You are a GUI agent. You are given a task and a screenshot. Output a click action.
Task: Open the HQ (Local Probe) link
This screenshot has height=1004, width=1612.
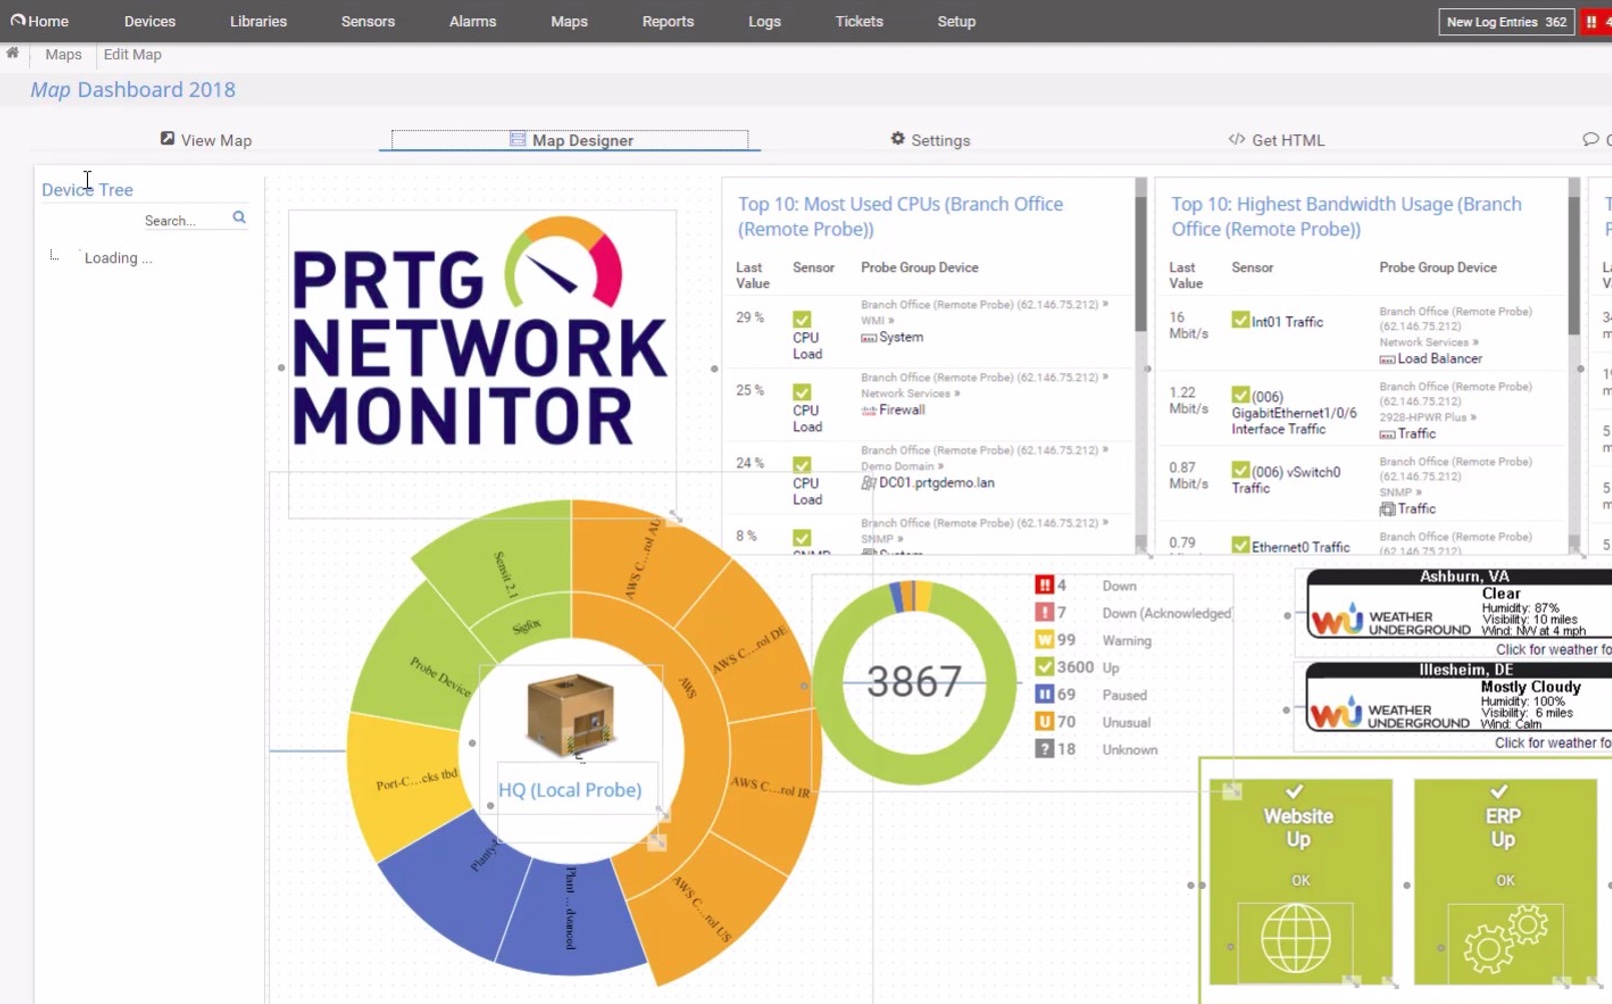[570, 790]
